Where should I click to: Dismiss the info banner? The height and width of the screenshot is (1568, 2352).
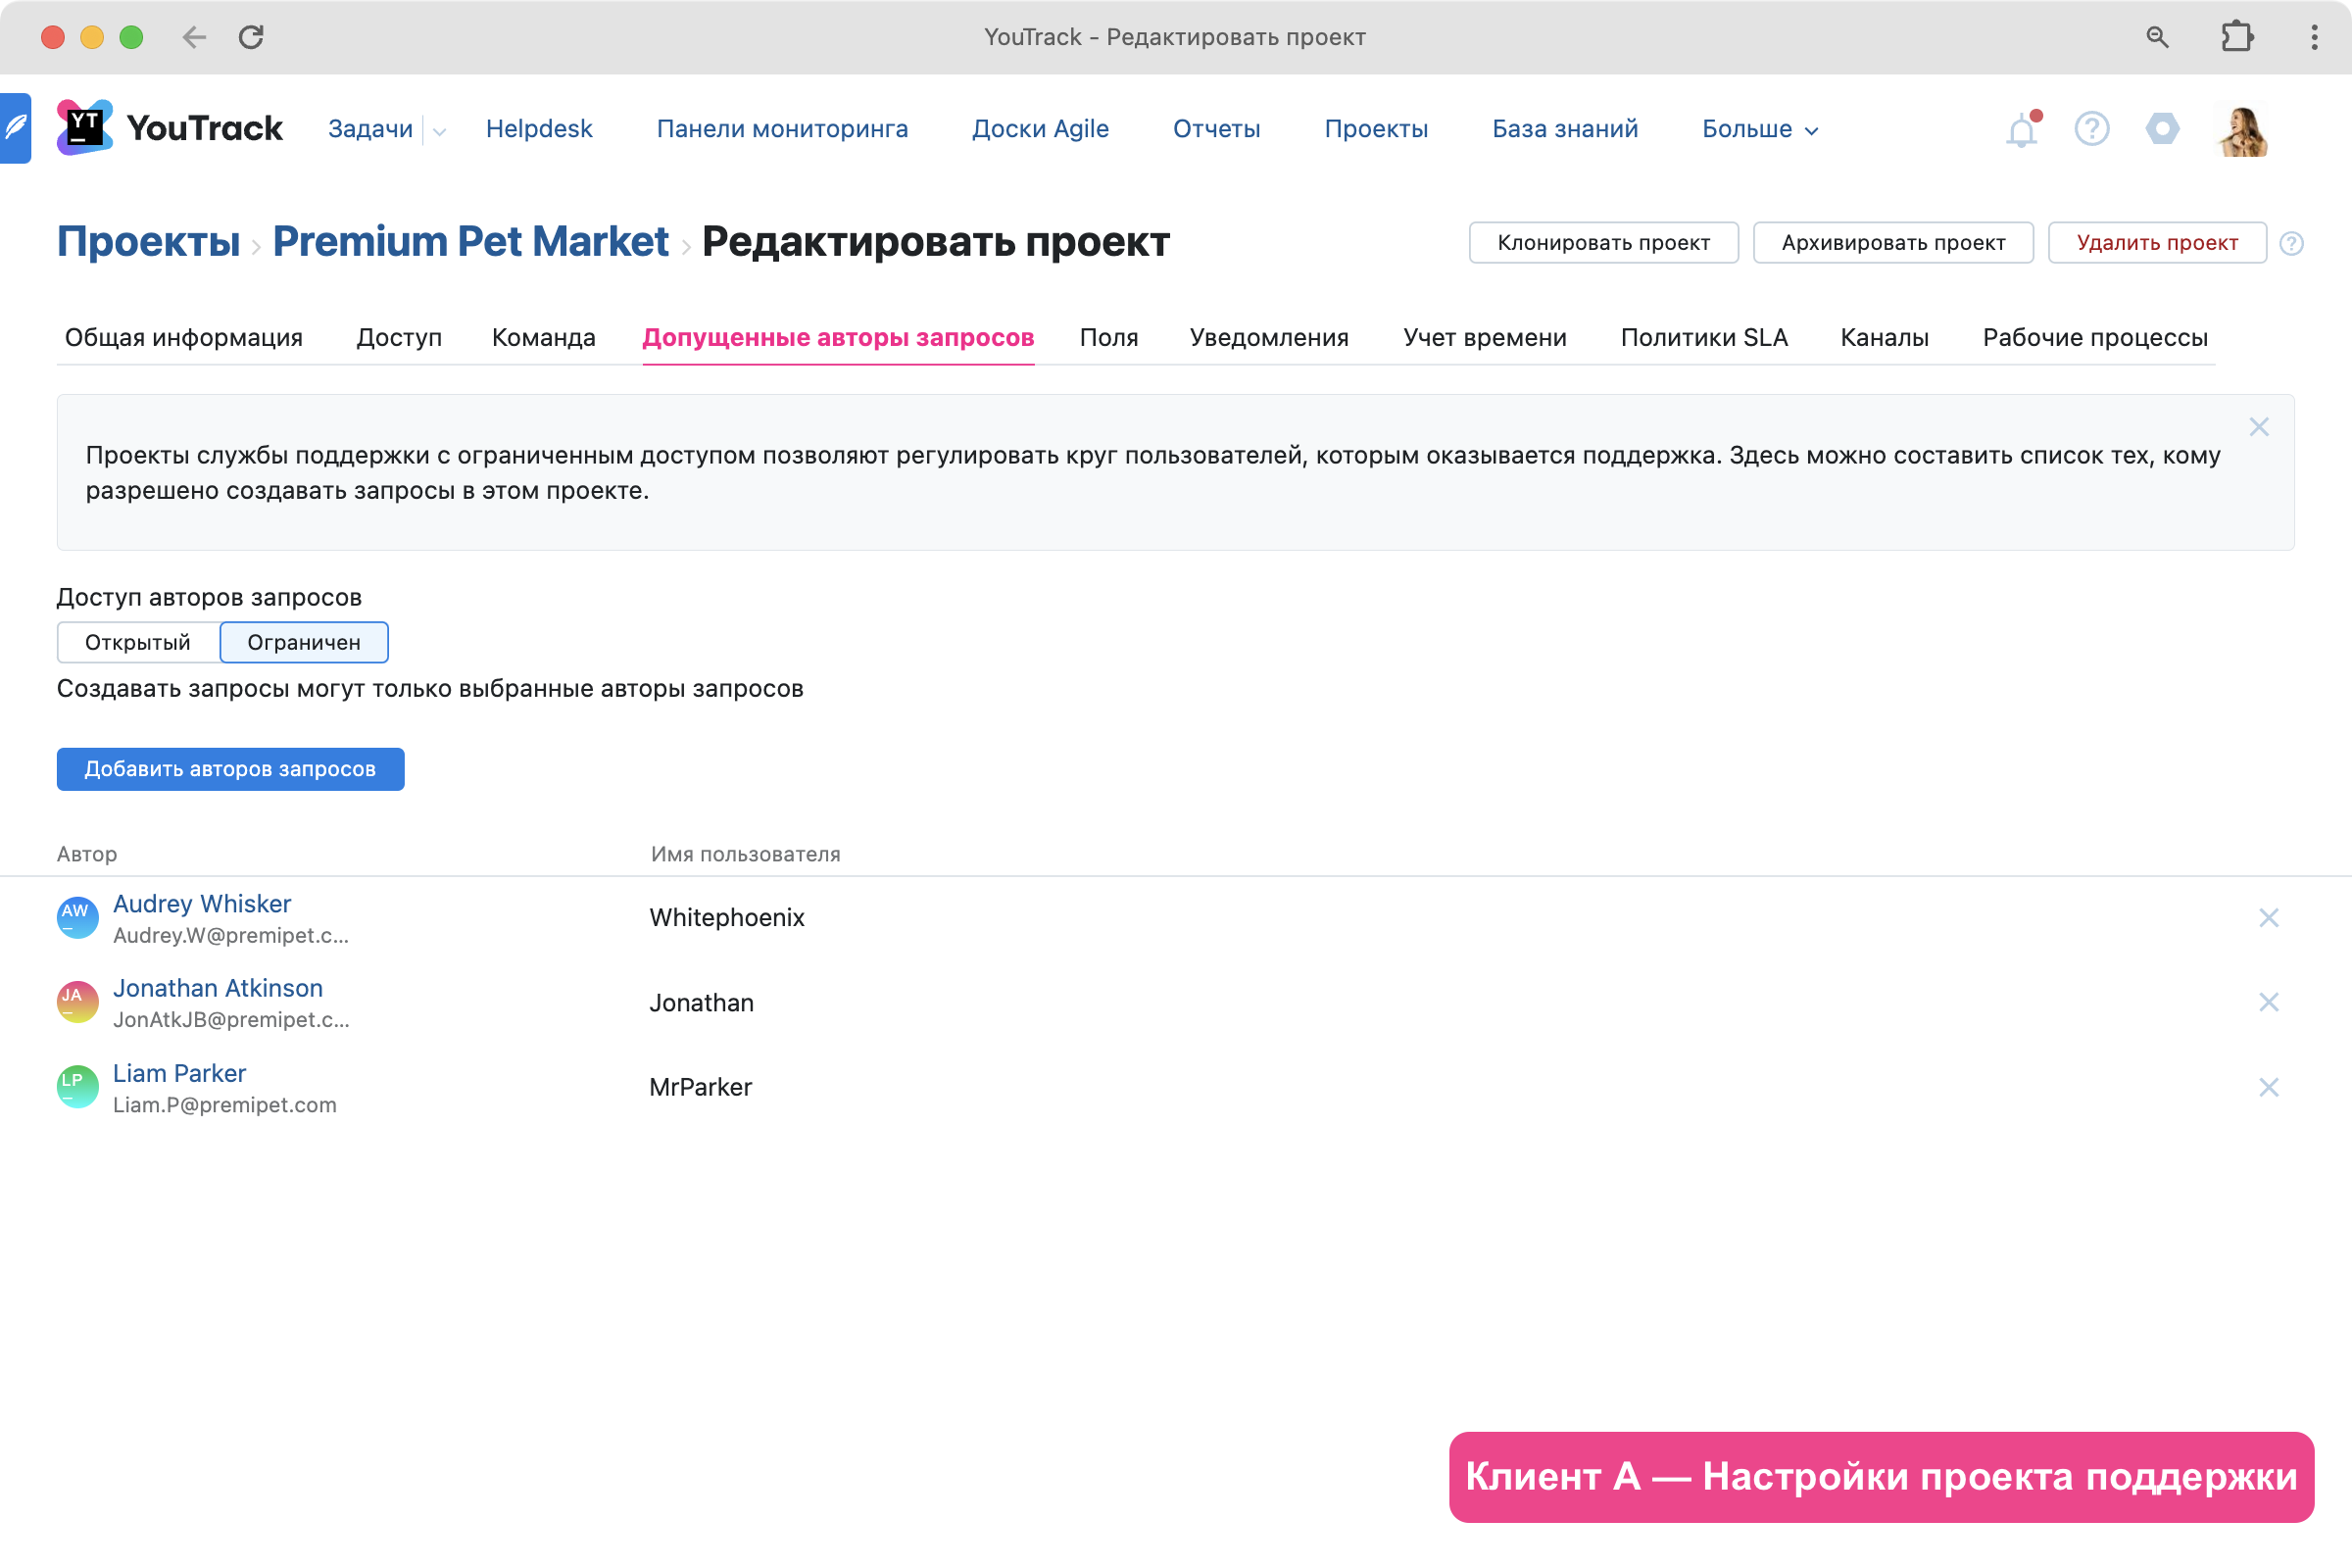click(2258, 427)
